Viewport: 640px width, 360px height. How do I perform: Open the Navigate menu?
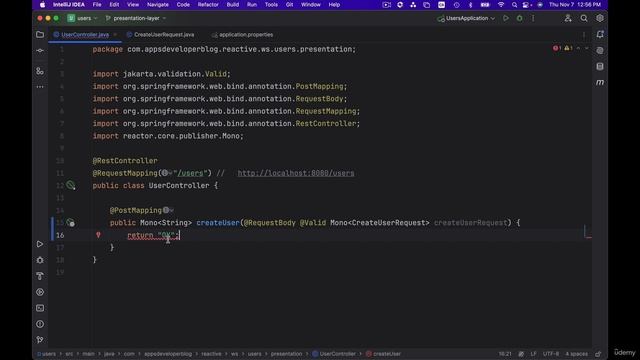click(x=158, y=4)
